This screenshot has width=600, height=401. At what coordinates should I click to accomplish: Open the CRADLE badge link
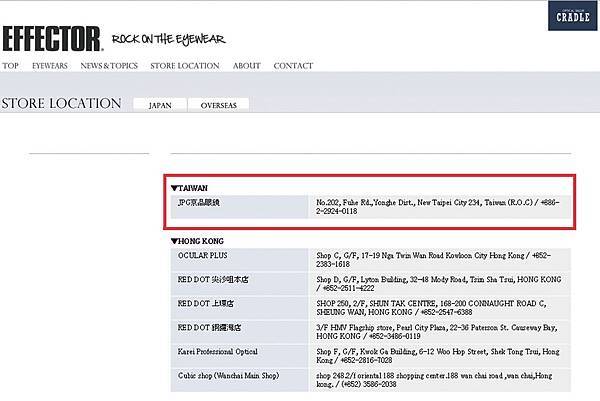(x=572, y=16)
